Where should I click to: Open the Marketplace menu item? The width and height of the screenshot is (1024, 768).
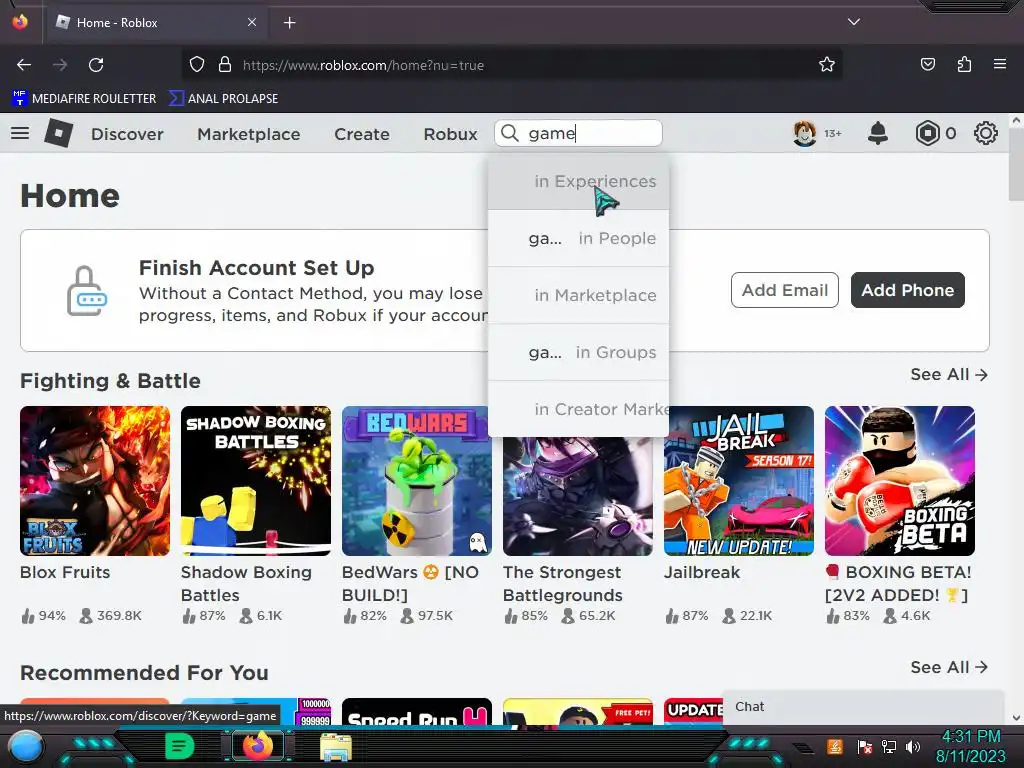coord(249,134)
